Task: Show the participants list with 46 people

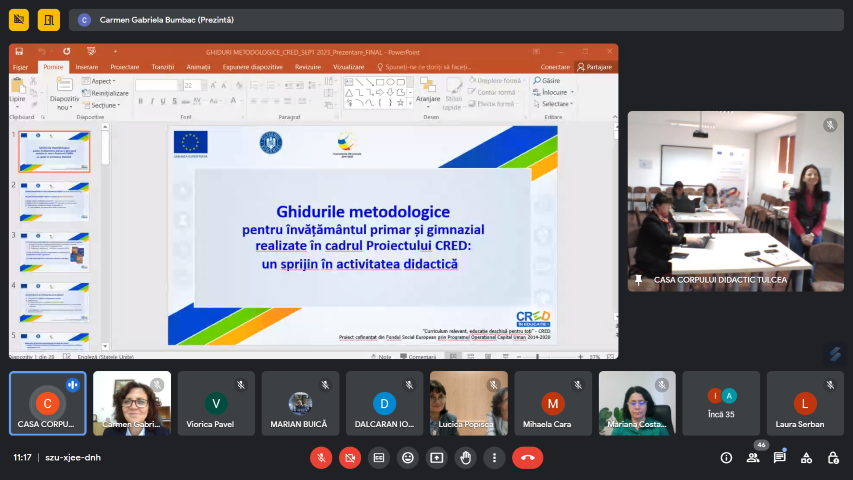Action: point(752,457)
